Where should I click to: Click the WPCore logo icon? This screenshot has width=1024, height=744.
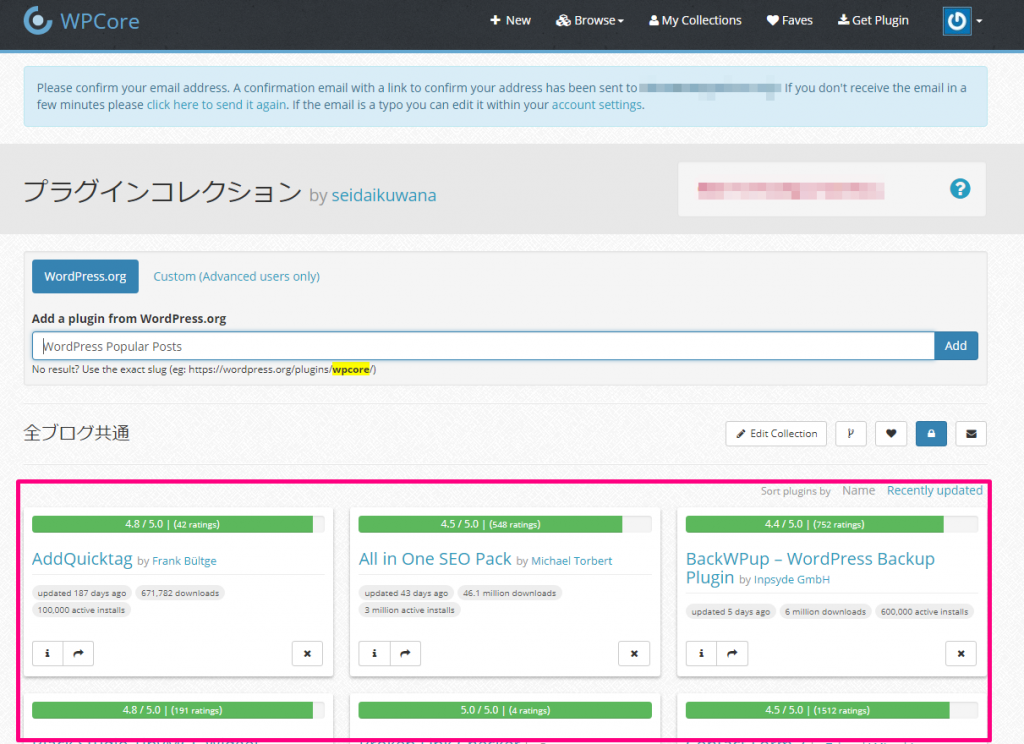(37, 20)
